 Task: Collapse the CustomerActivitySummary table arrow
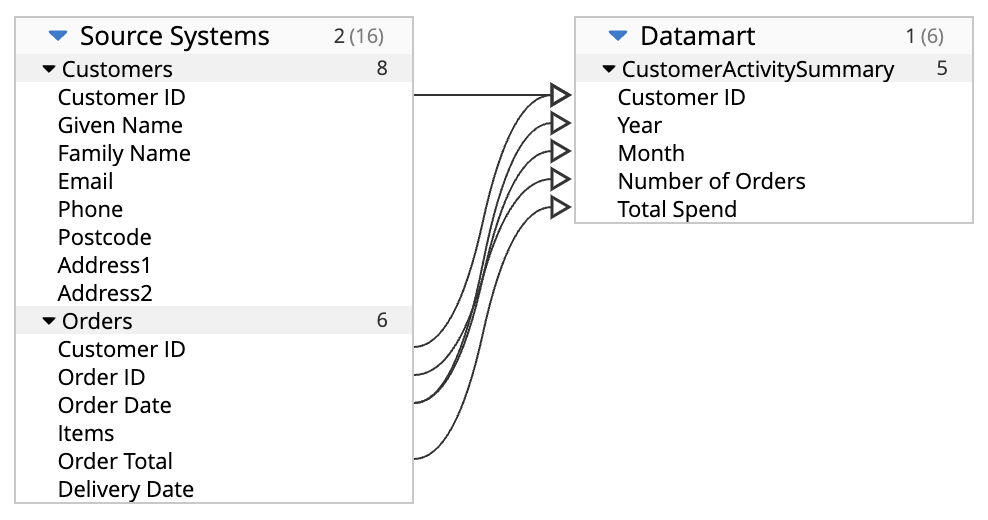coord(609,69)
